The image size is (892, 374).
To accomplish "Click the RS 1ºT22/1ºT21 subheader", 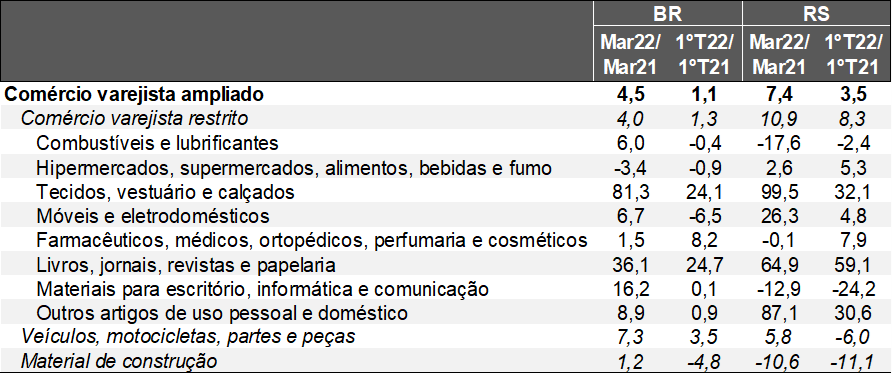I will (852, 55).
